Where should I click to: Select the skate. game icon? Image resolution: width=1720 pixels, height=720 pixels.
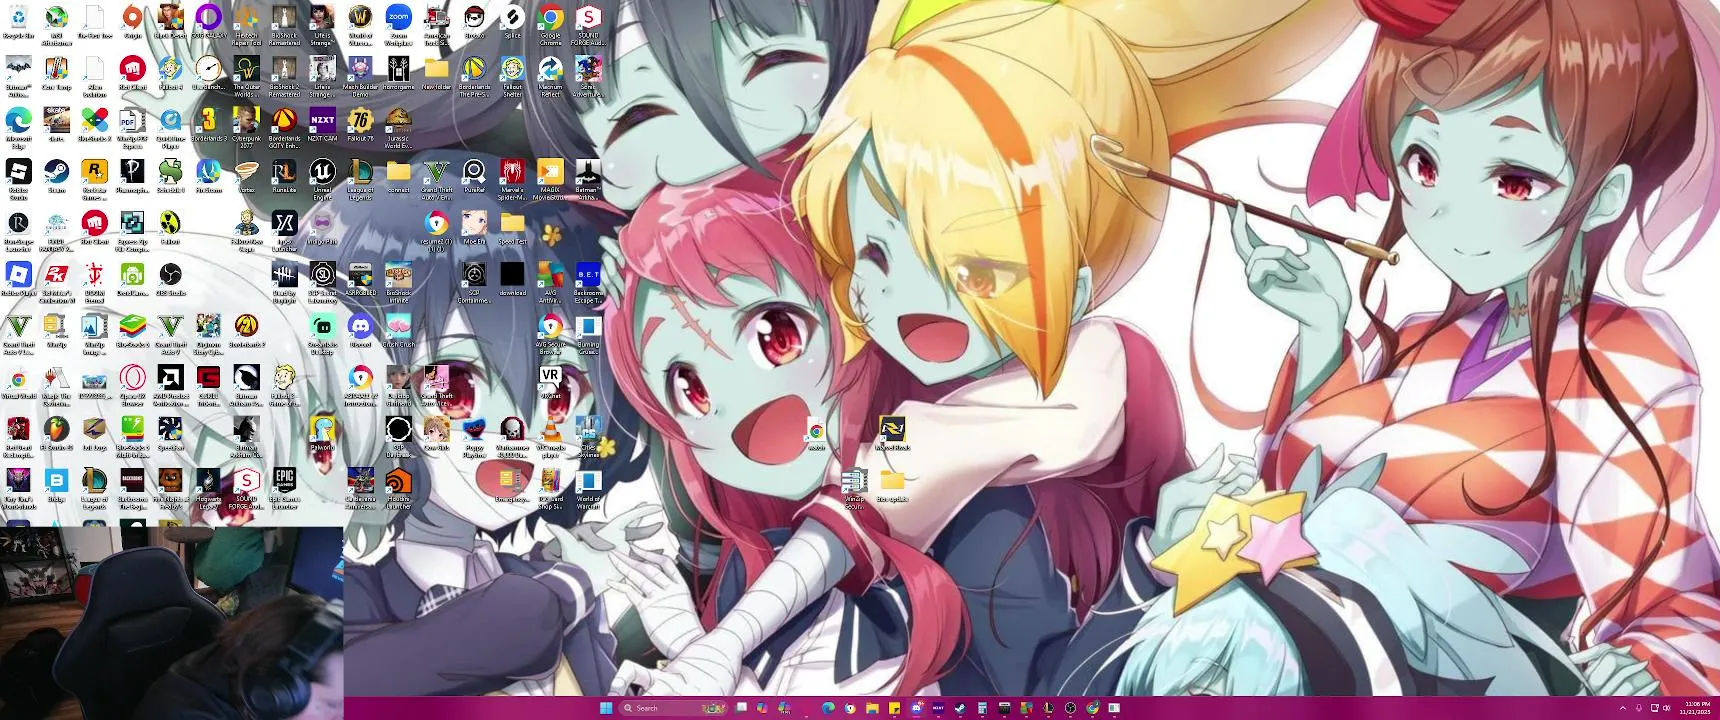(56, 125)
